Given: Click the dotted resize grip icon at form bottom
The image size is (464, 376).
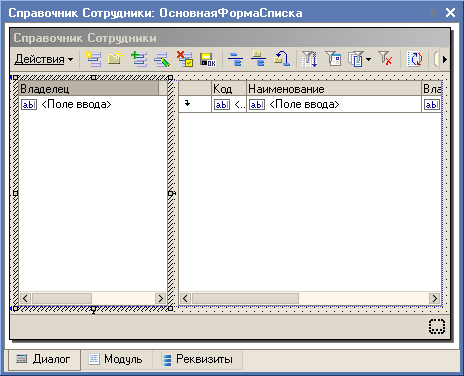Looking at the screenshot, I should point(437,326).
